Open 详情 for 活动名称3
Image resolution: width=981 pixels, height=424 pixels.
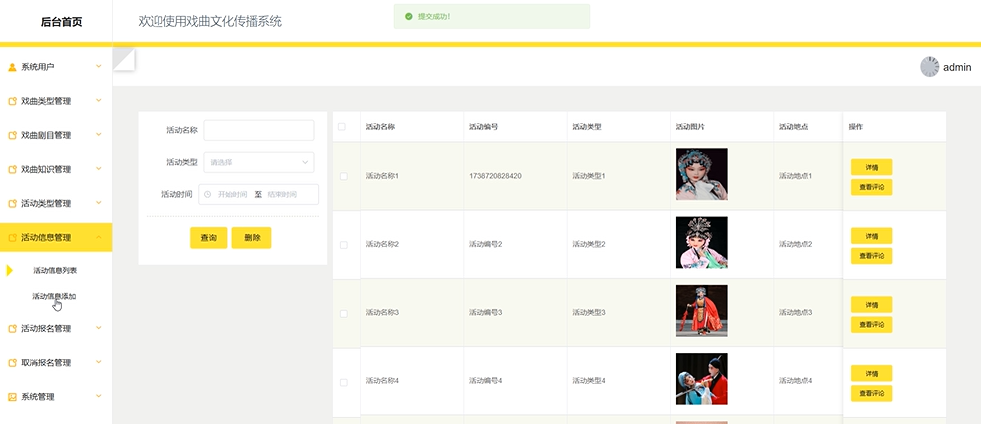(x=871, y=305)
